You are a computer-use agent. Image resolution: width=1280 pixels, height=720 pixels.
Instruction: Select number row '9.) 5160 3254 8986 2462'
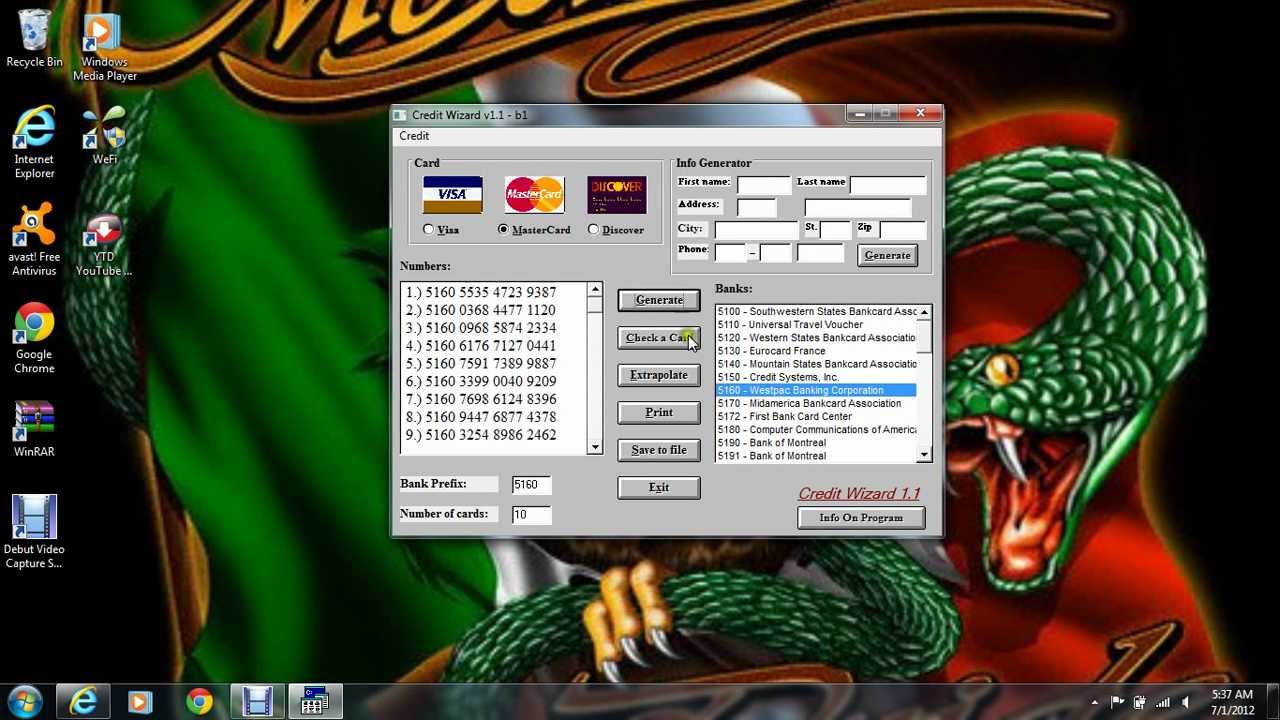point(481,435)
